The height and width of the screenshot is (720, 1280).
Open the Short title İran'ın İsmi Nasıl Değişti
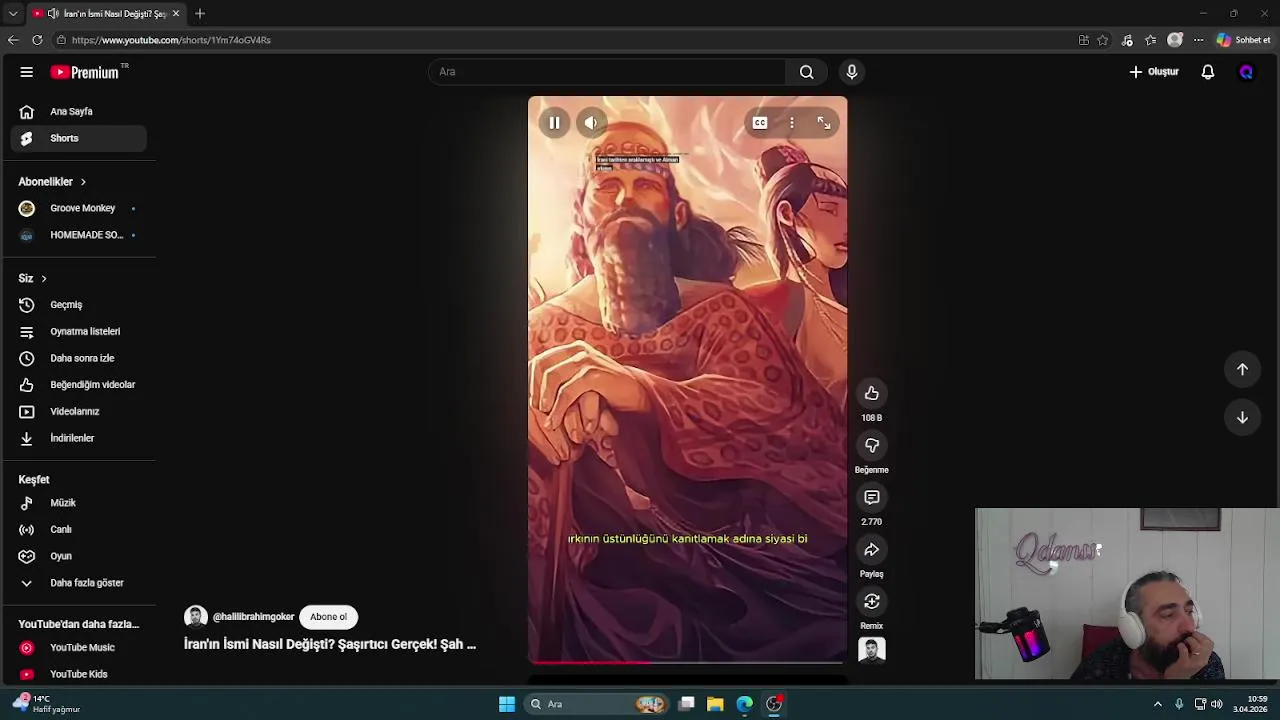330,644
